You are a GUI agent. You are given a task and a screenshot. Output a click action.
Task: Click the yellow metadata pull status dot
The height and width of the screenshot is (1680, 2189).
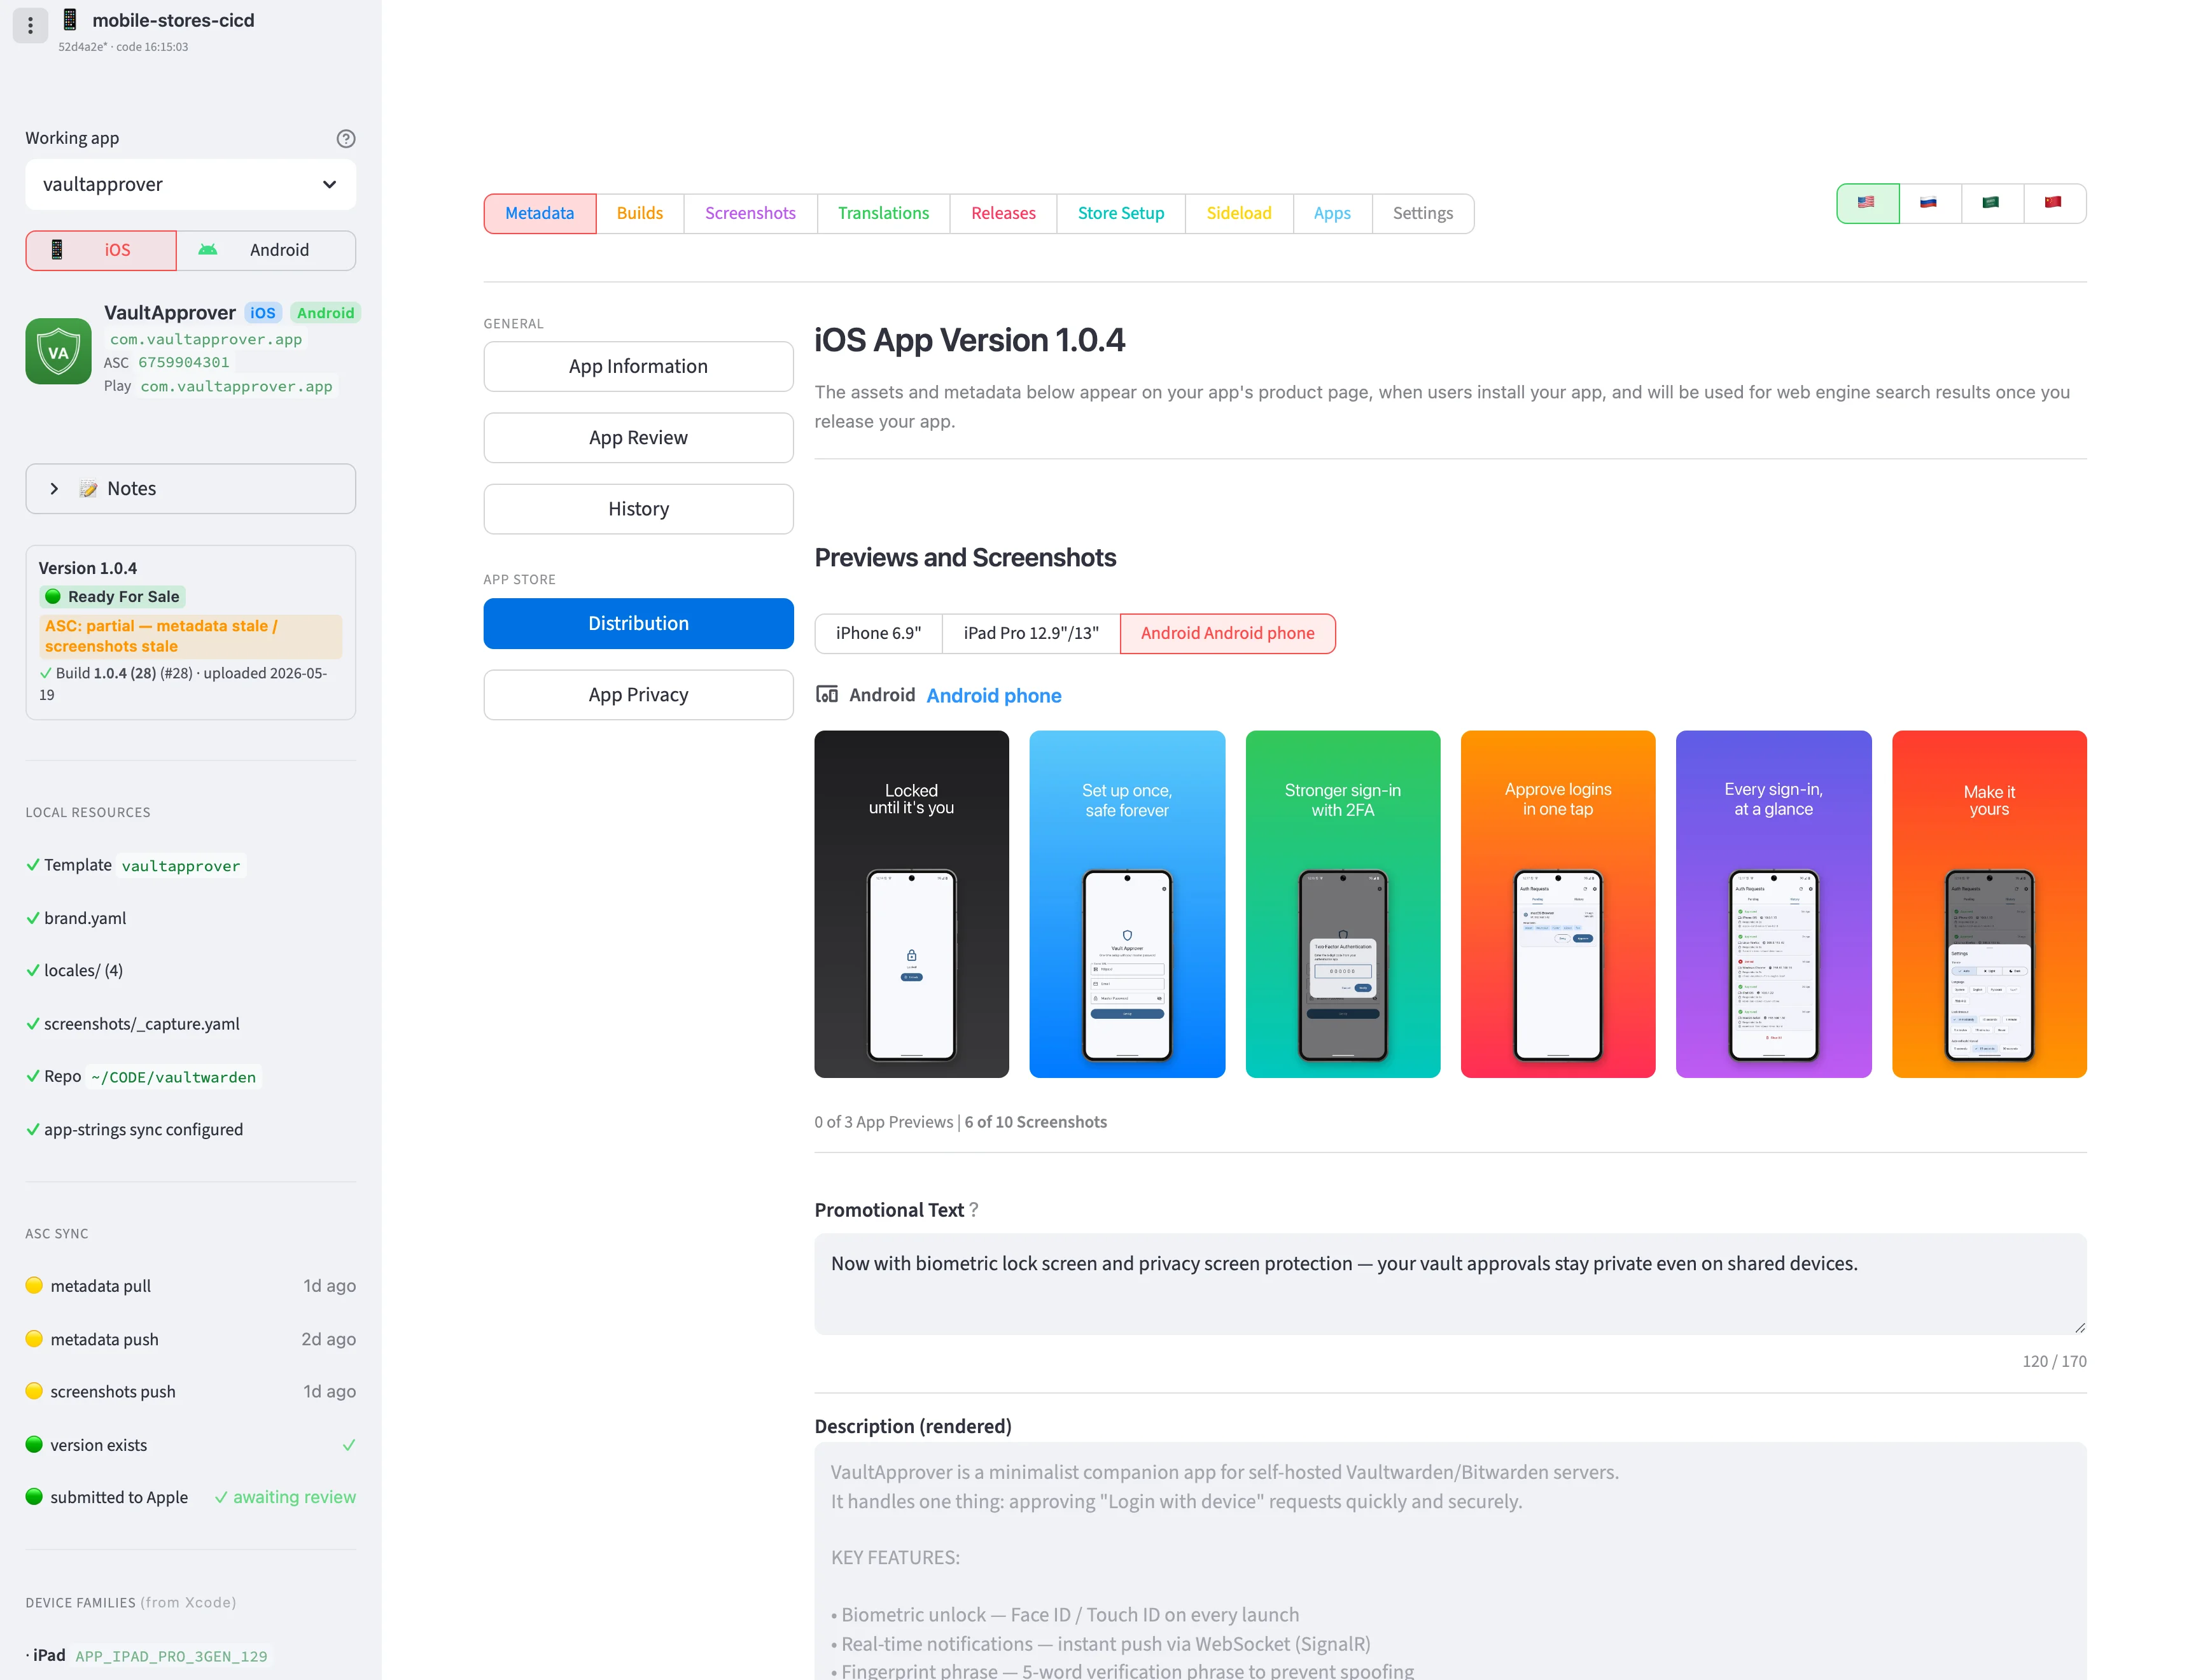coord(34,1285)
